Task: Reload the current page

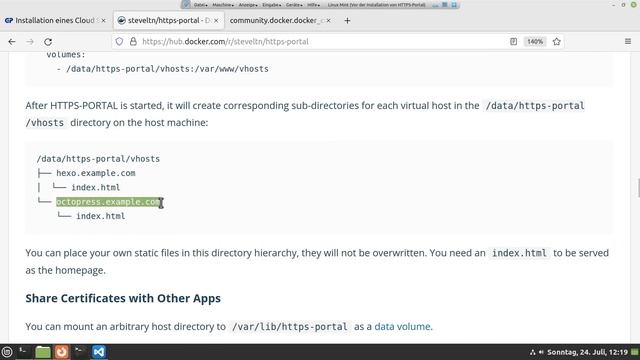Action: tap(48, 42)
